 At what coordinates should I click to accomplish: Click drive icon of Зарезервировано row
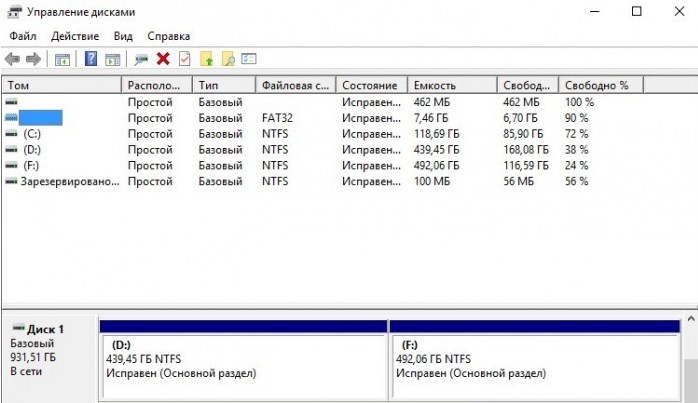tap(12, 181)
